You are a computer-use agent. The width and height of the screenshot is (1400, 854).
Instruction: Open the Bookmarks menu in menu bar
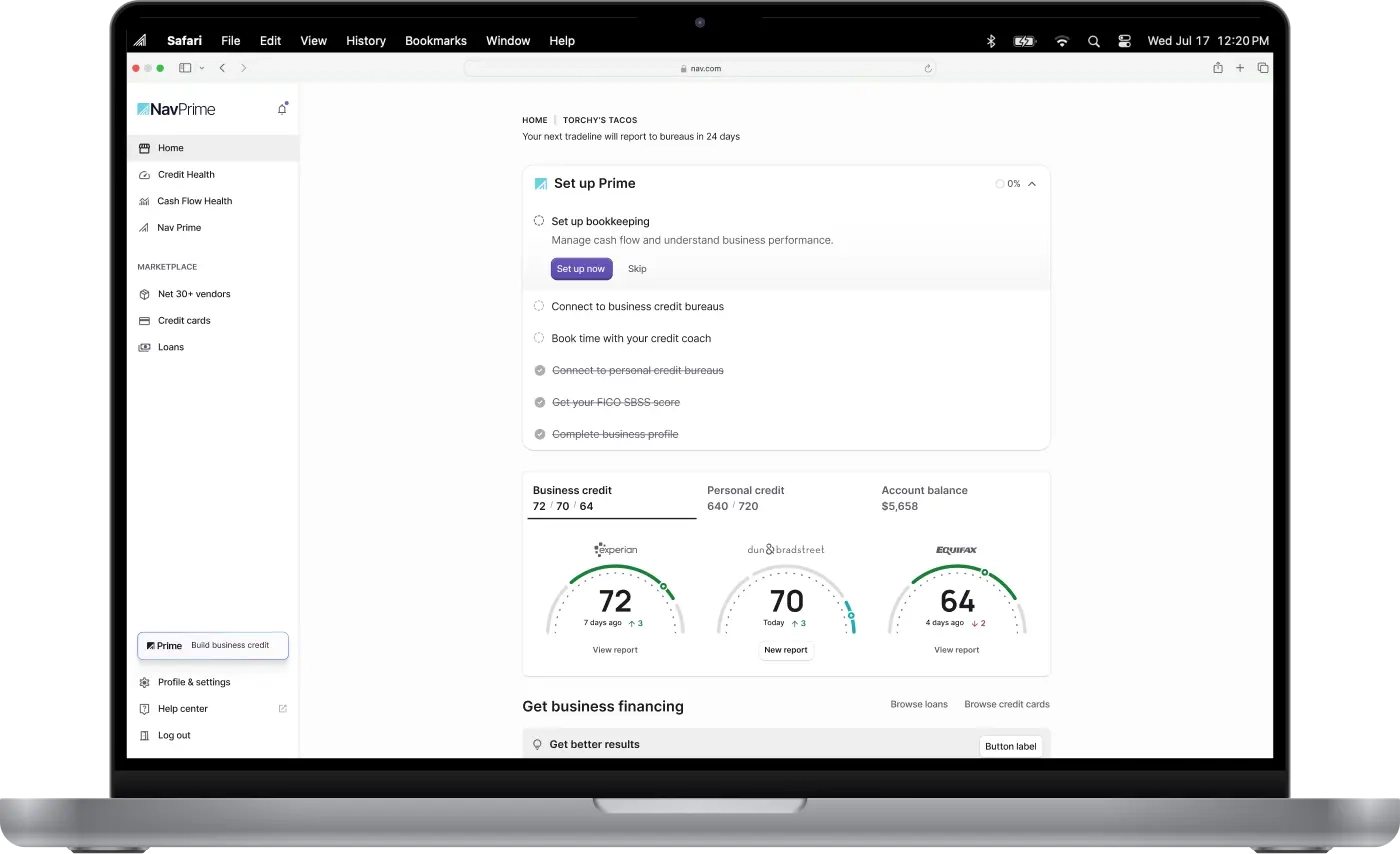coord(435,41)
